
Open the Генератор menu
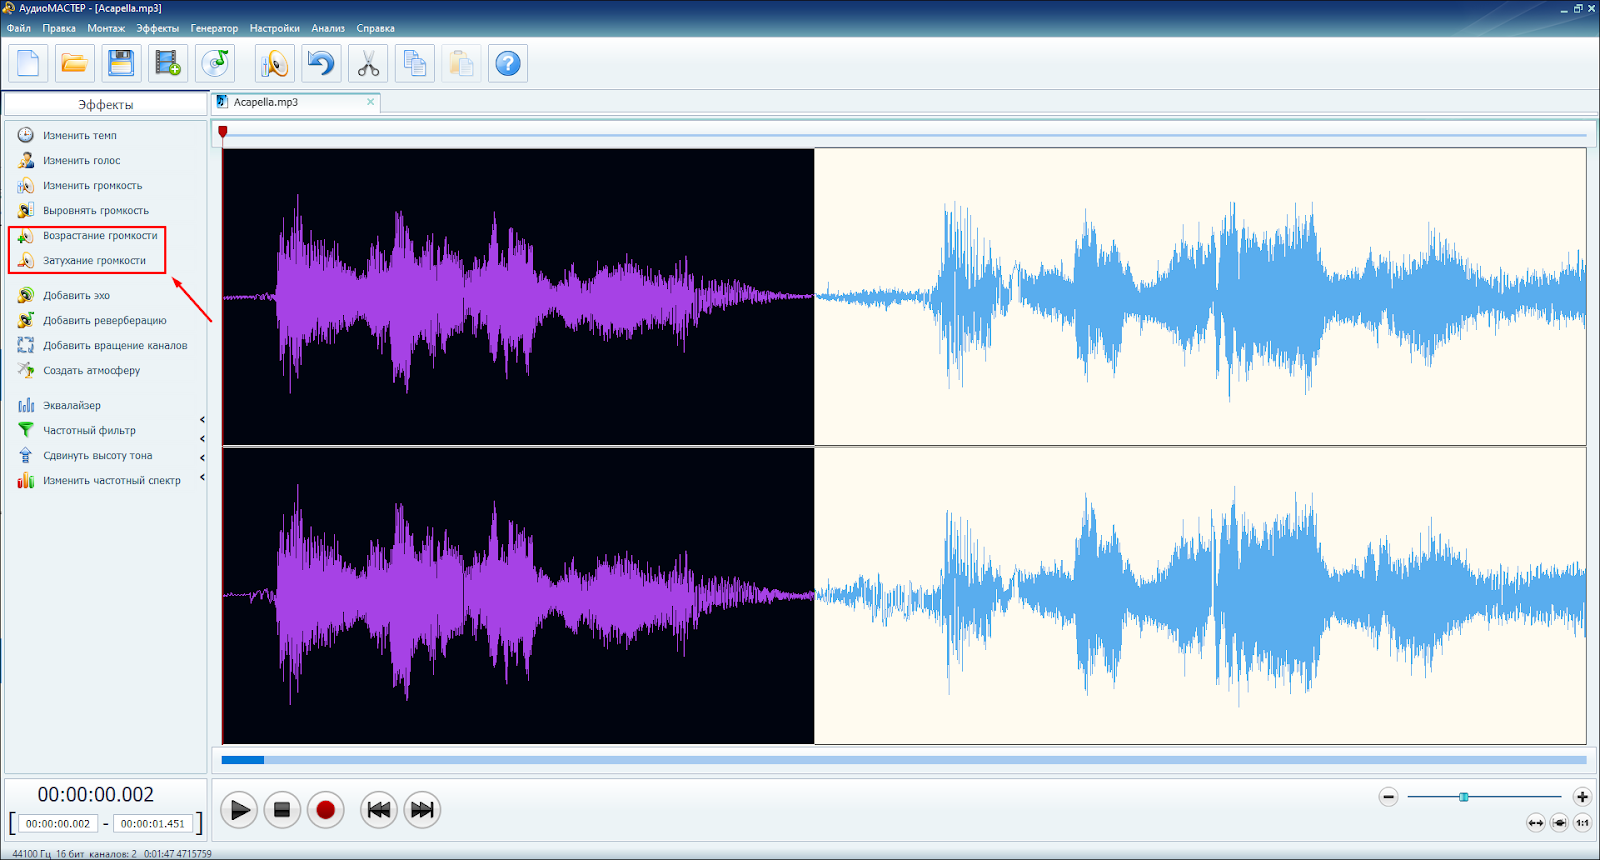click(214, 28)
